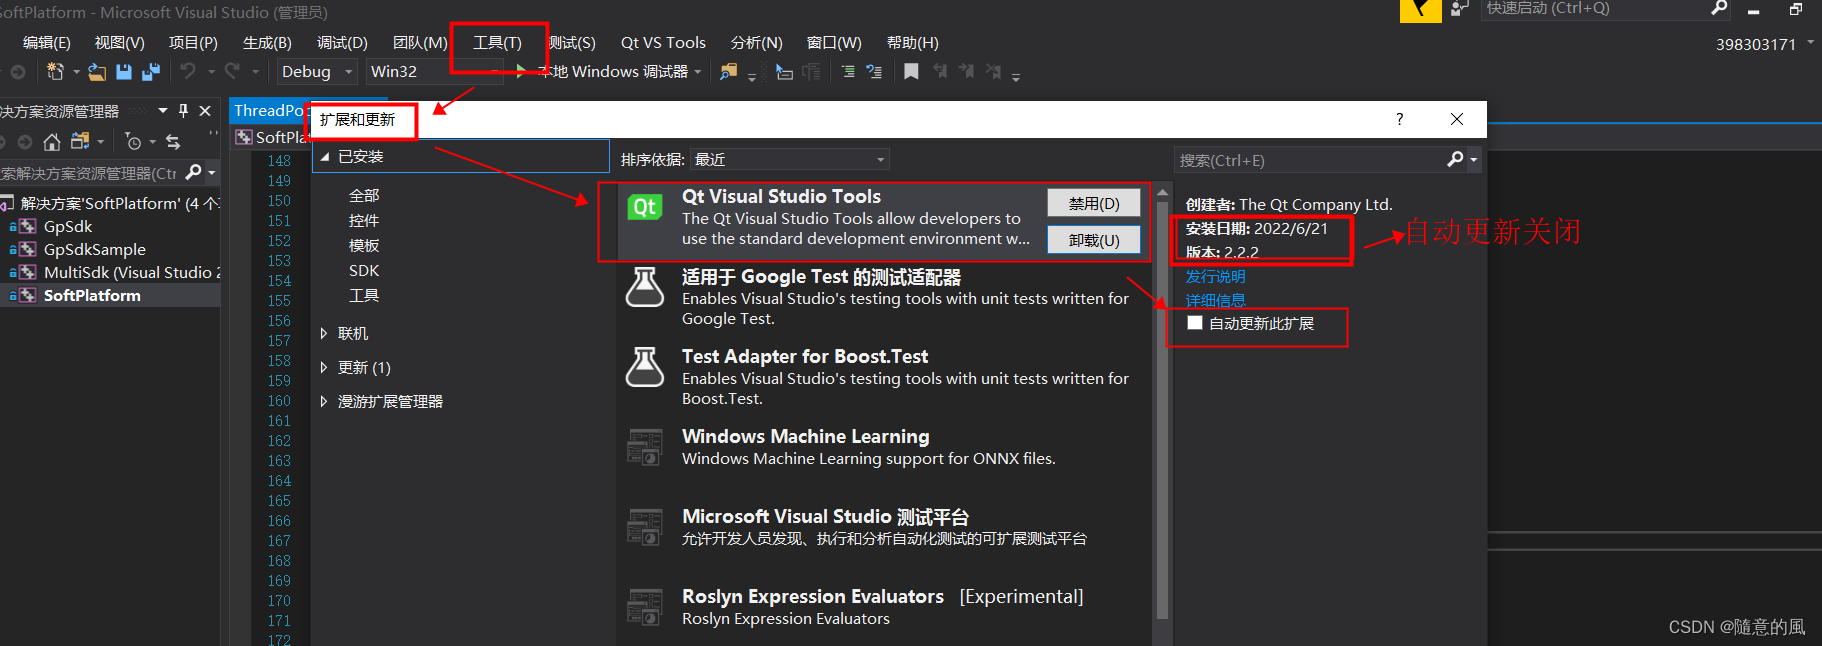Open the Solution Explorer window options dropdown

point(162,111)
